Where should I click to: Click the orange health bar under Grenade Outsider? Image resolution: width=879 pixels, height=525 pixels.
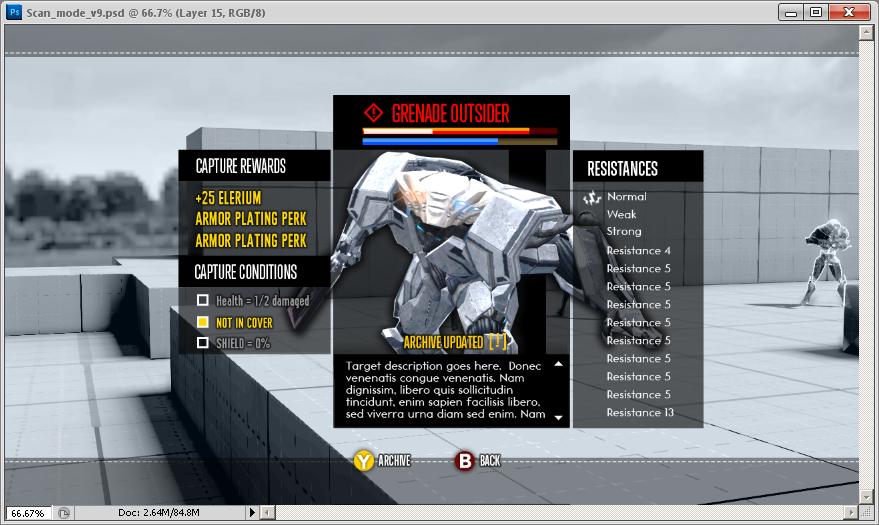click(446, 130)
